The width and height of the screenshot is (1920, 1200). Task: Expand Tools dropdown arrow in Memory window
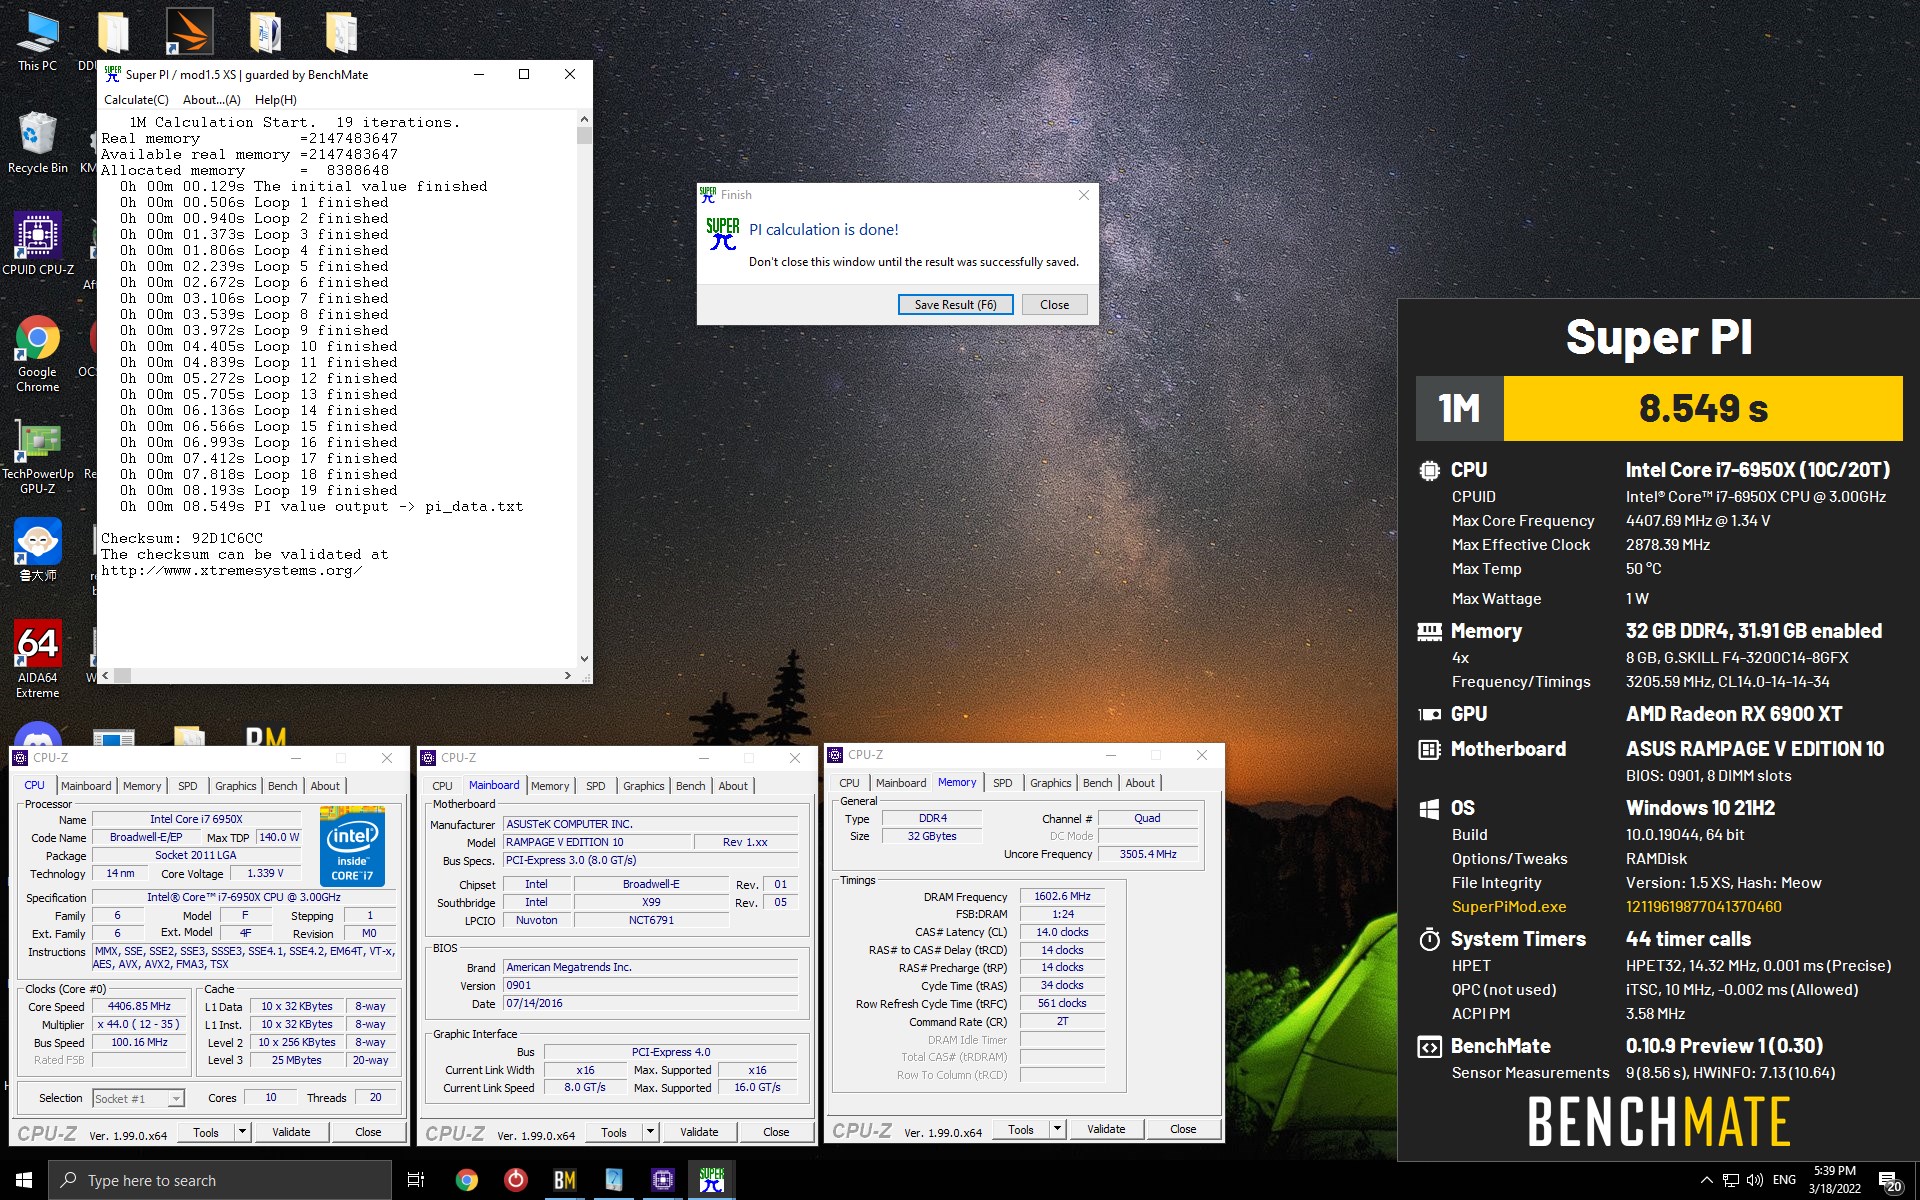1057,1129
